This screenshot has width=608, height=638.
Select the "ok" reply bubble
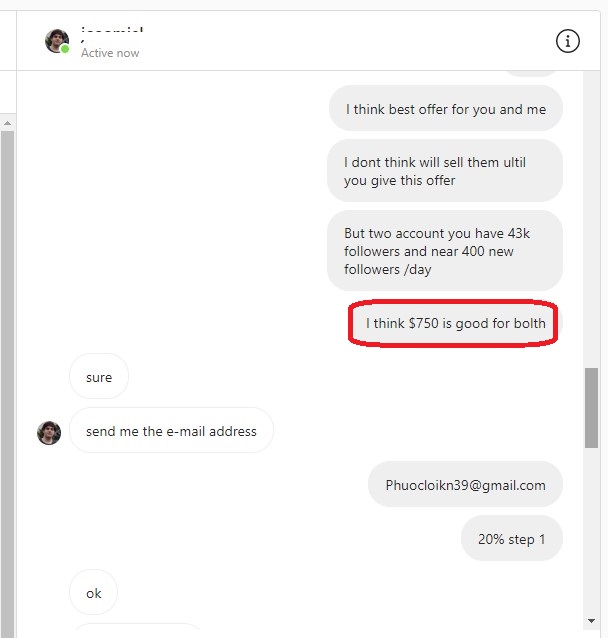click(93, 593)
